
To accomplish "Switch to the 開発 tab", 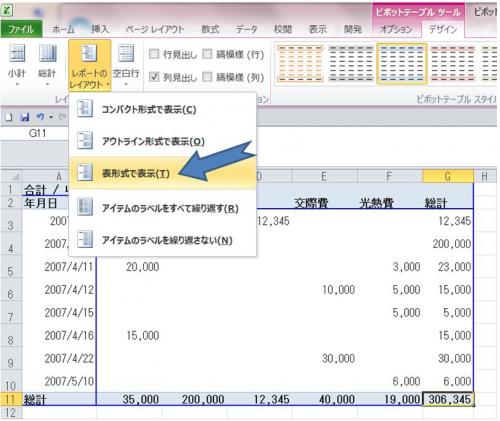I will click(x=353, y=29).
